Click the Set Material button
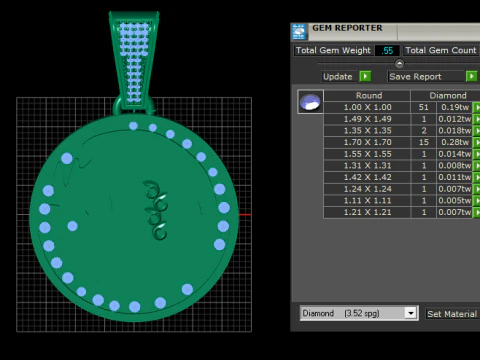The height and width of the screenshot is (360, 480). click(x=453, y=314)
